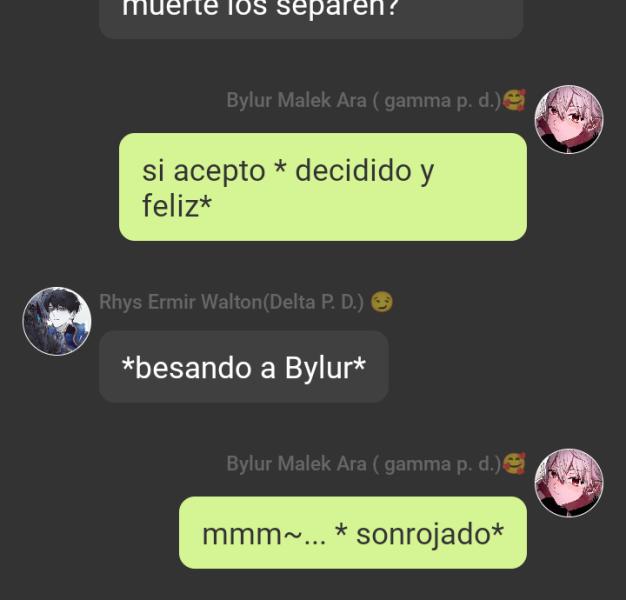Tap 'Bylur Malek Ara' name above 'mmm~...' message
The width and height of the screenshot is (626, 600).
pyautogui.click(x=296, y=464)
